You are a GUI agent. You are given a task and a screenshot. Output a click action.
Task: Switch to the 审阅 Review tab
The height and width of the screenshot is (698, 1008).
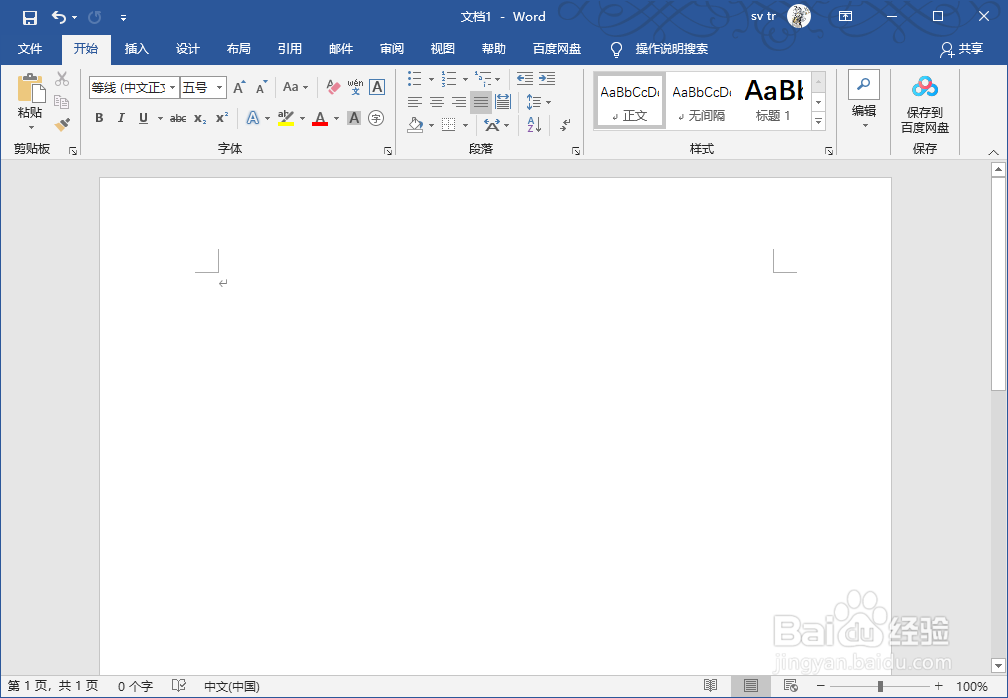392,49
